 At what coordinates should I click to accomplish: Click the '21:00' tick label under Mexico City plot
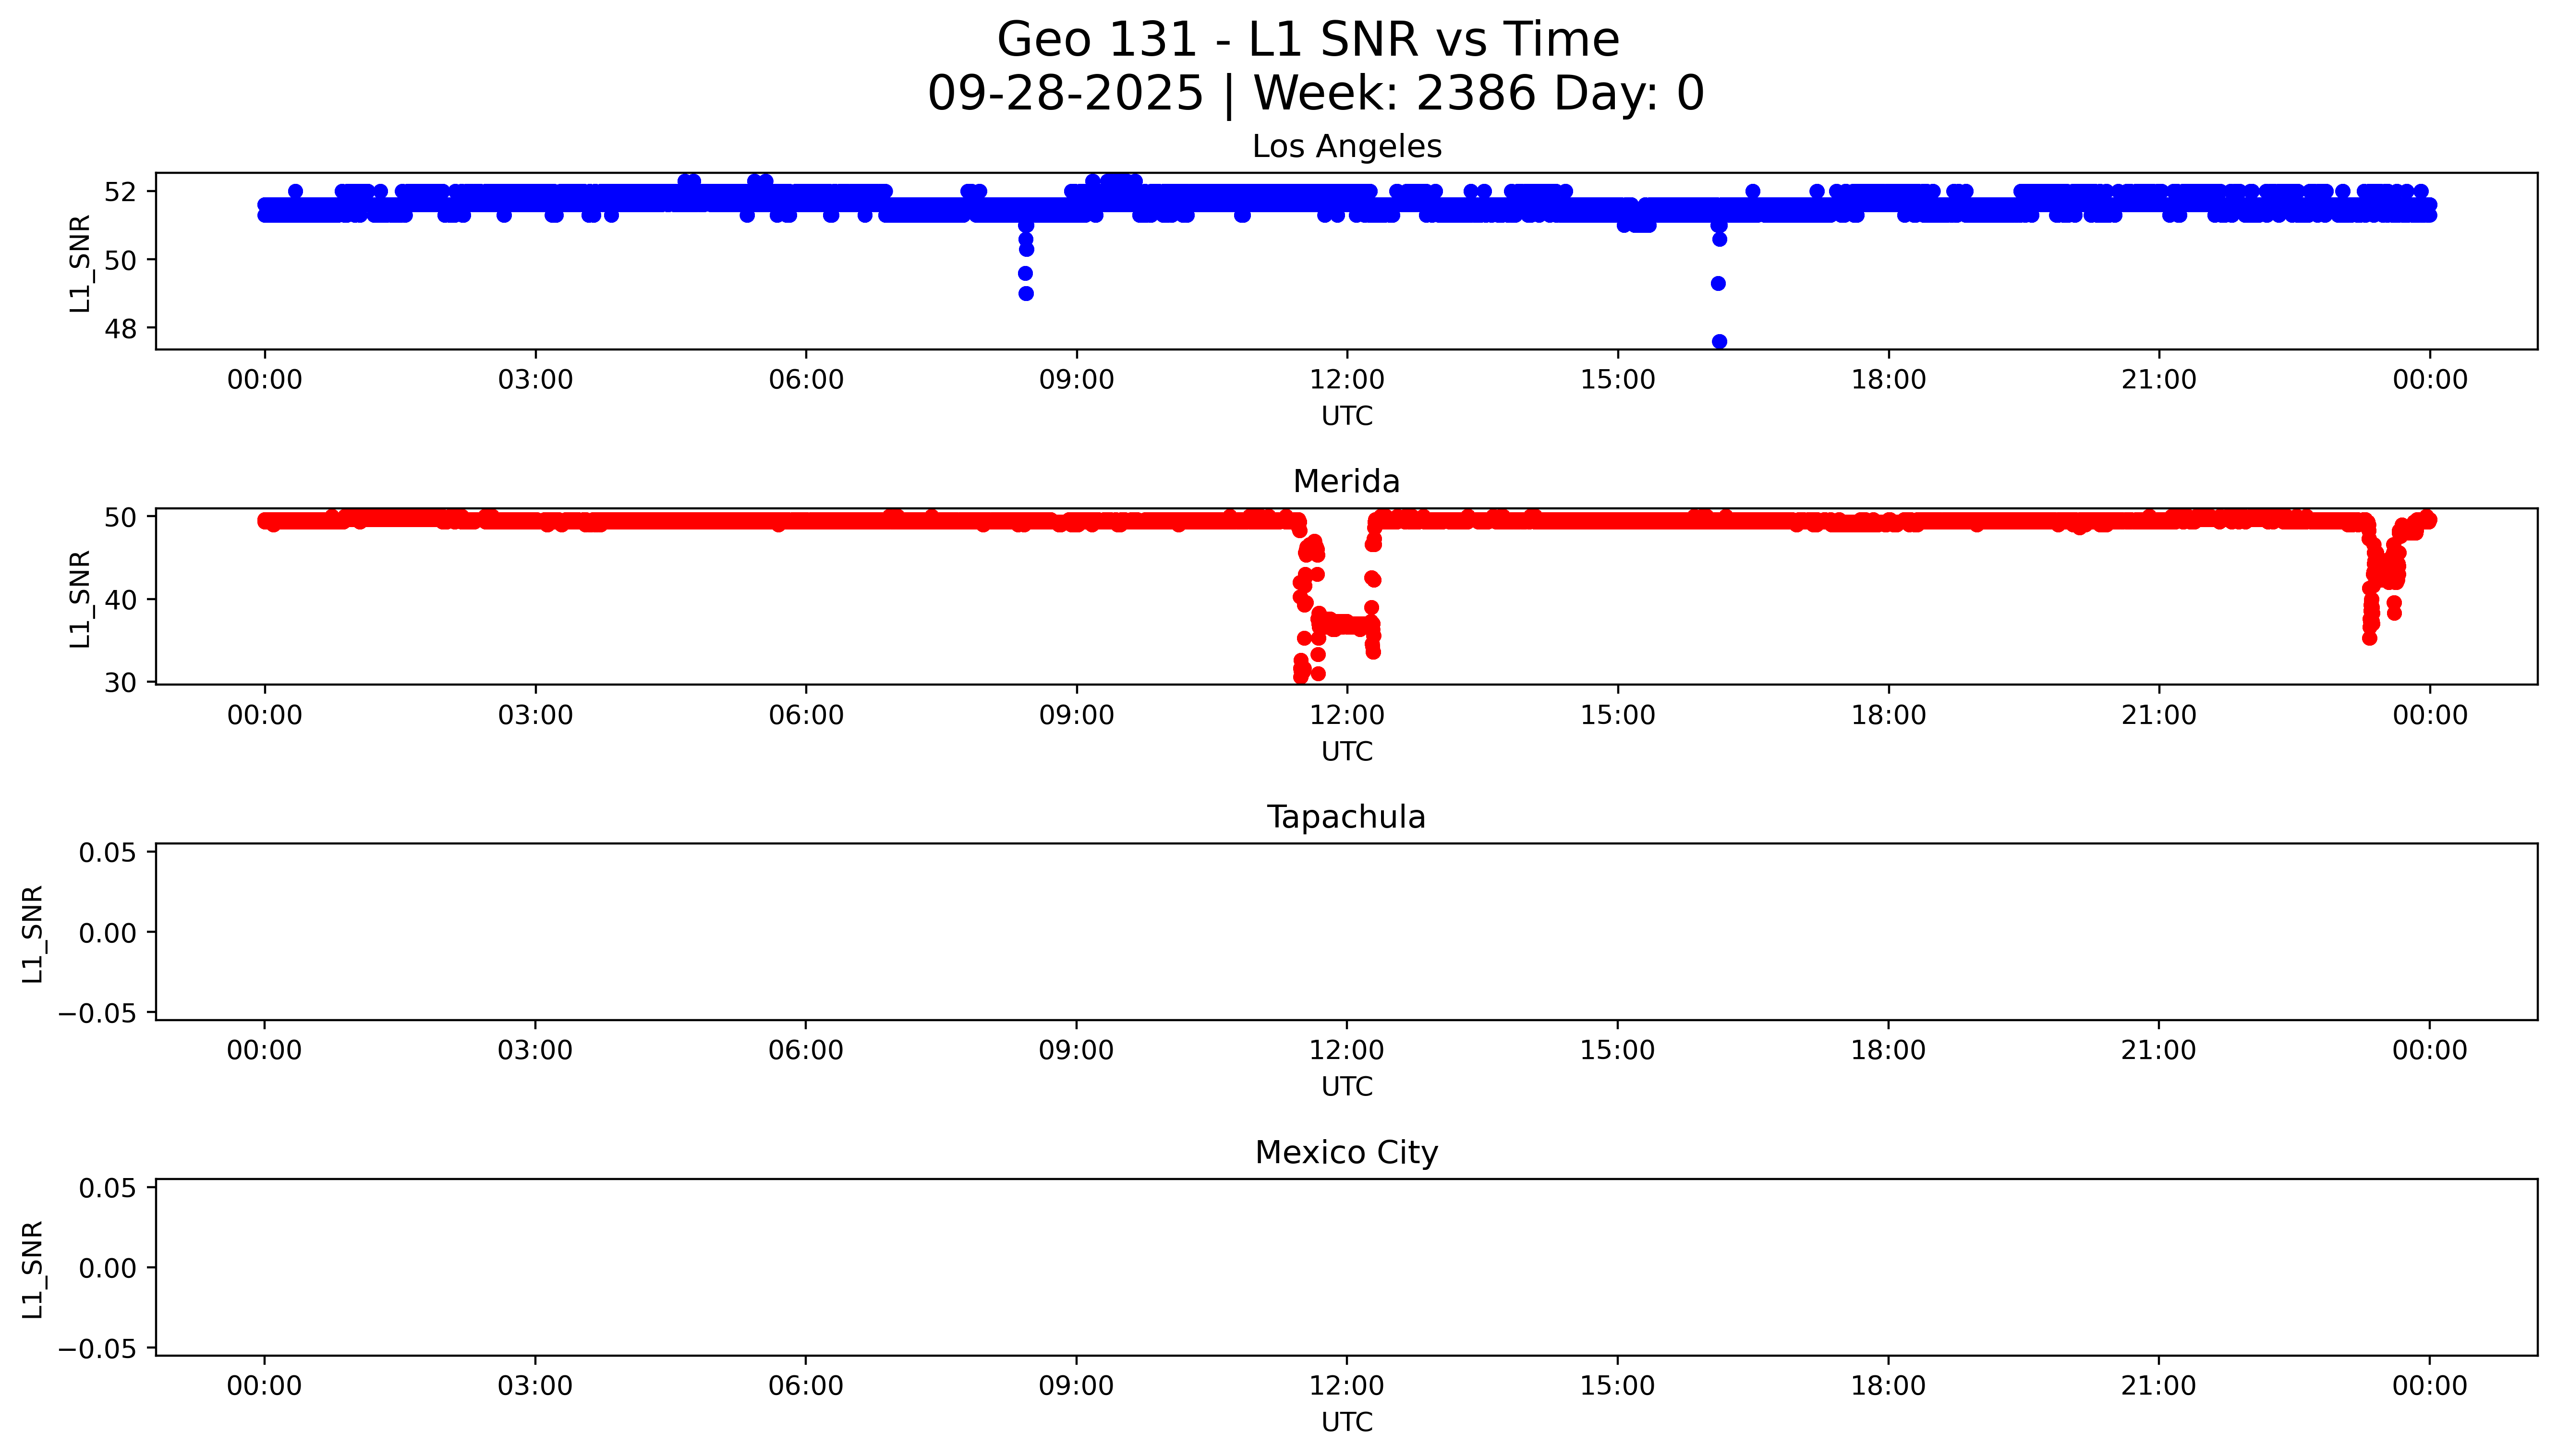pyautogui.click(x=2158, y=1386)
